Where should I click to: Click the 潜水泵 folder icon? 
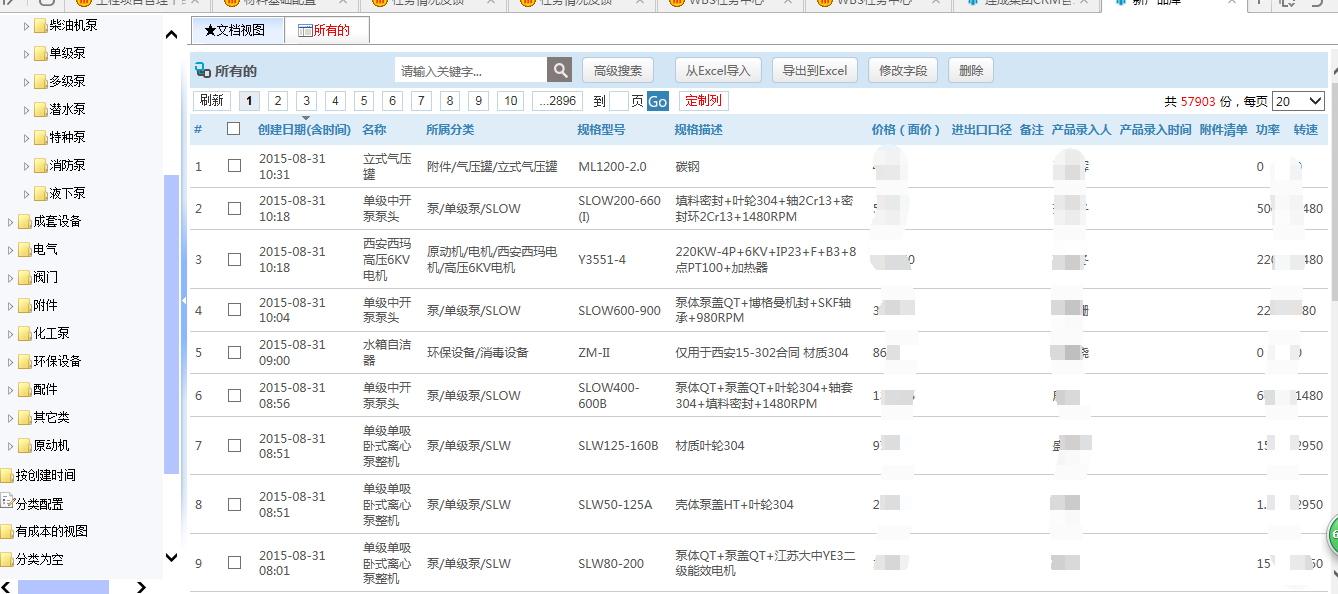40,109
